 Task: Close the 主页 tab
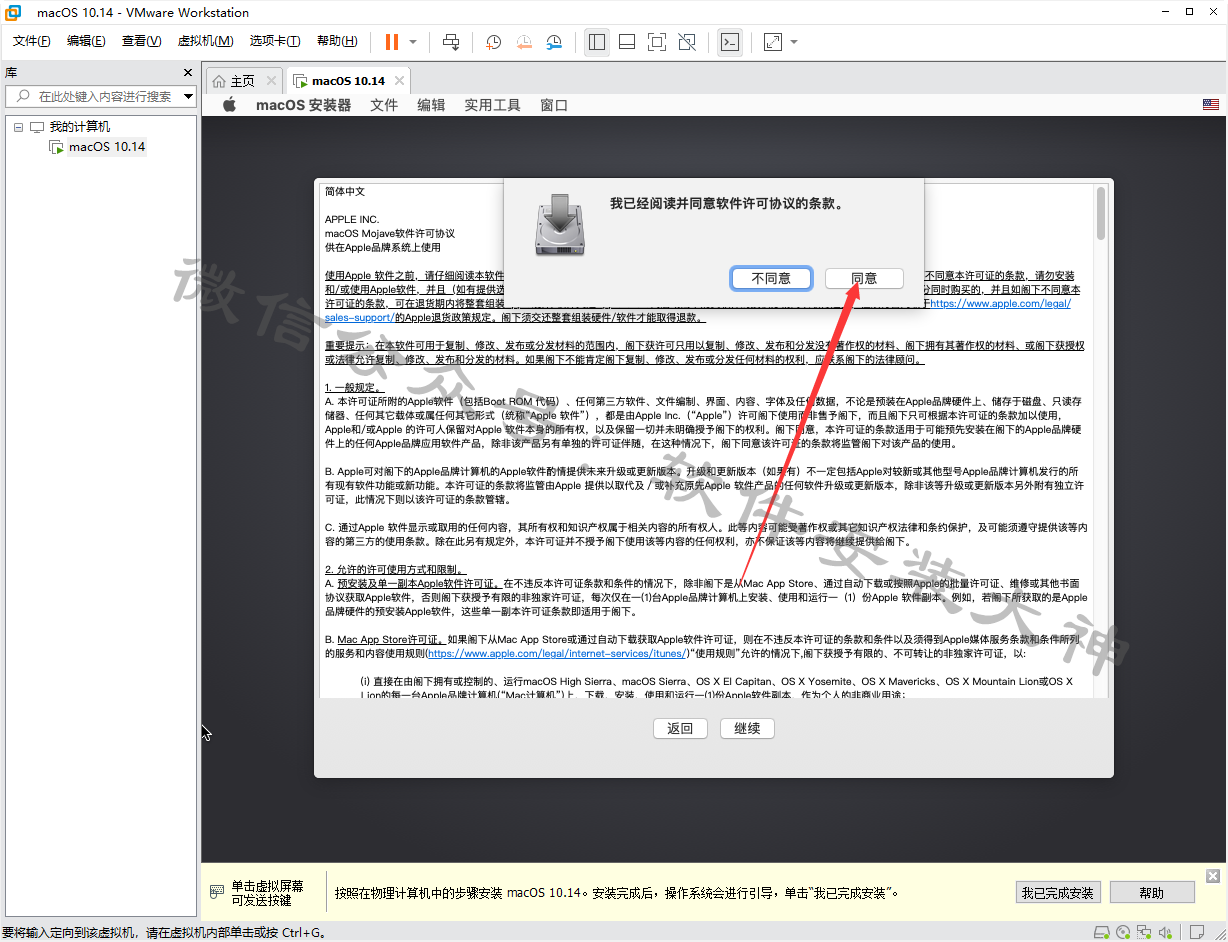271,81
